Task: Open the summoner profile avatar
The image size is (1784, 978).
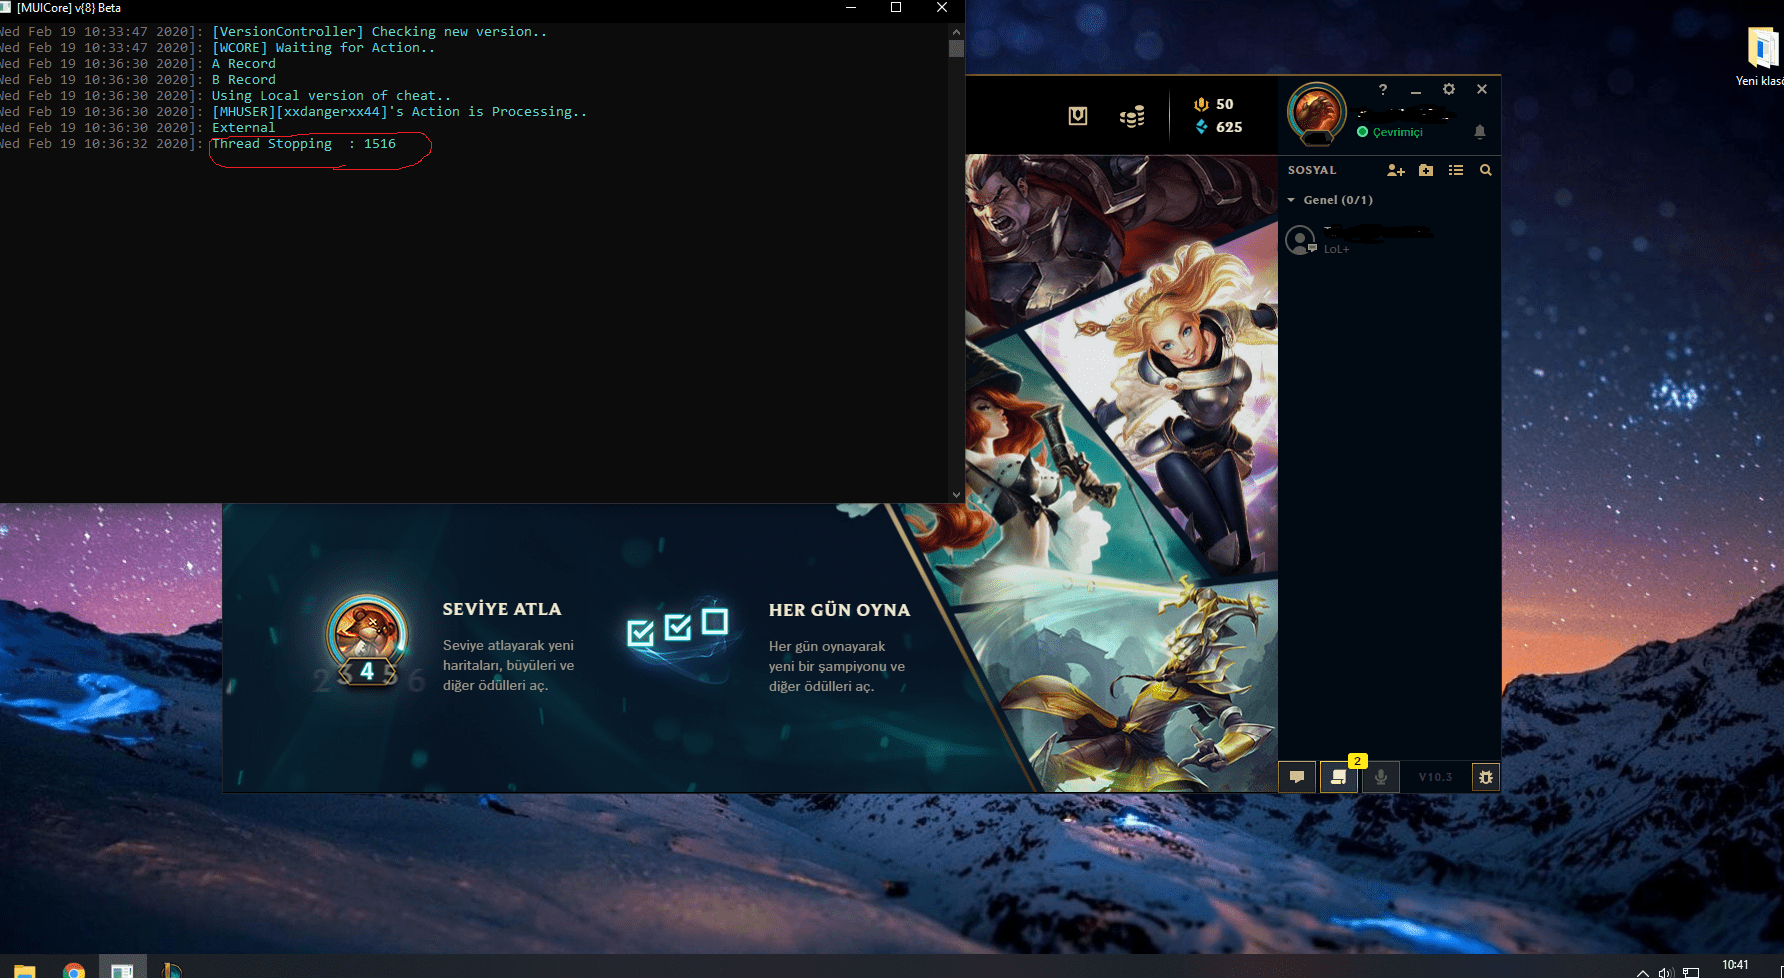Action: tap(1316, 112)
